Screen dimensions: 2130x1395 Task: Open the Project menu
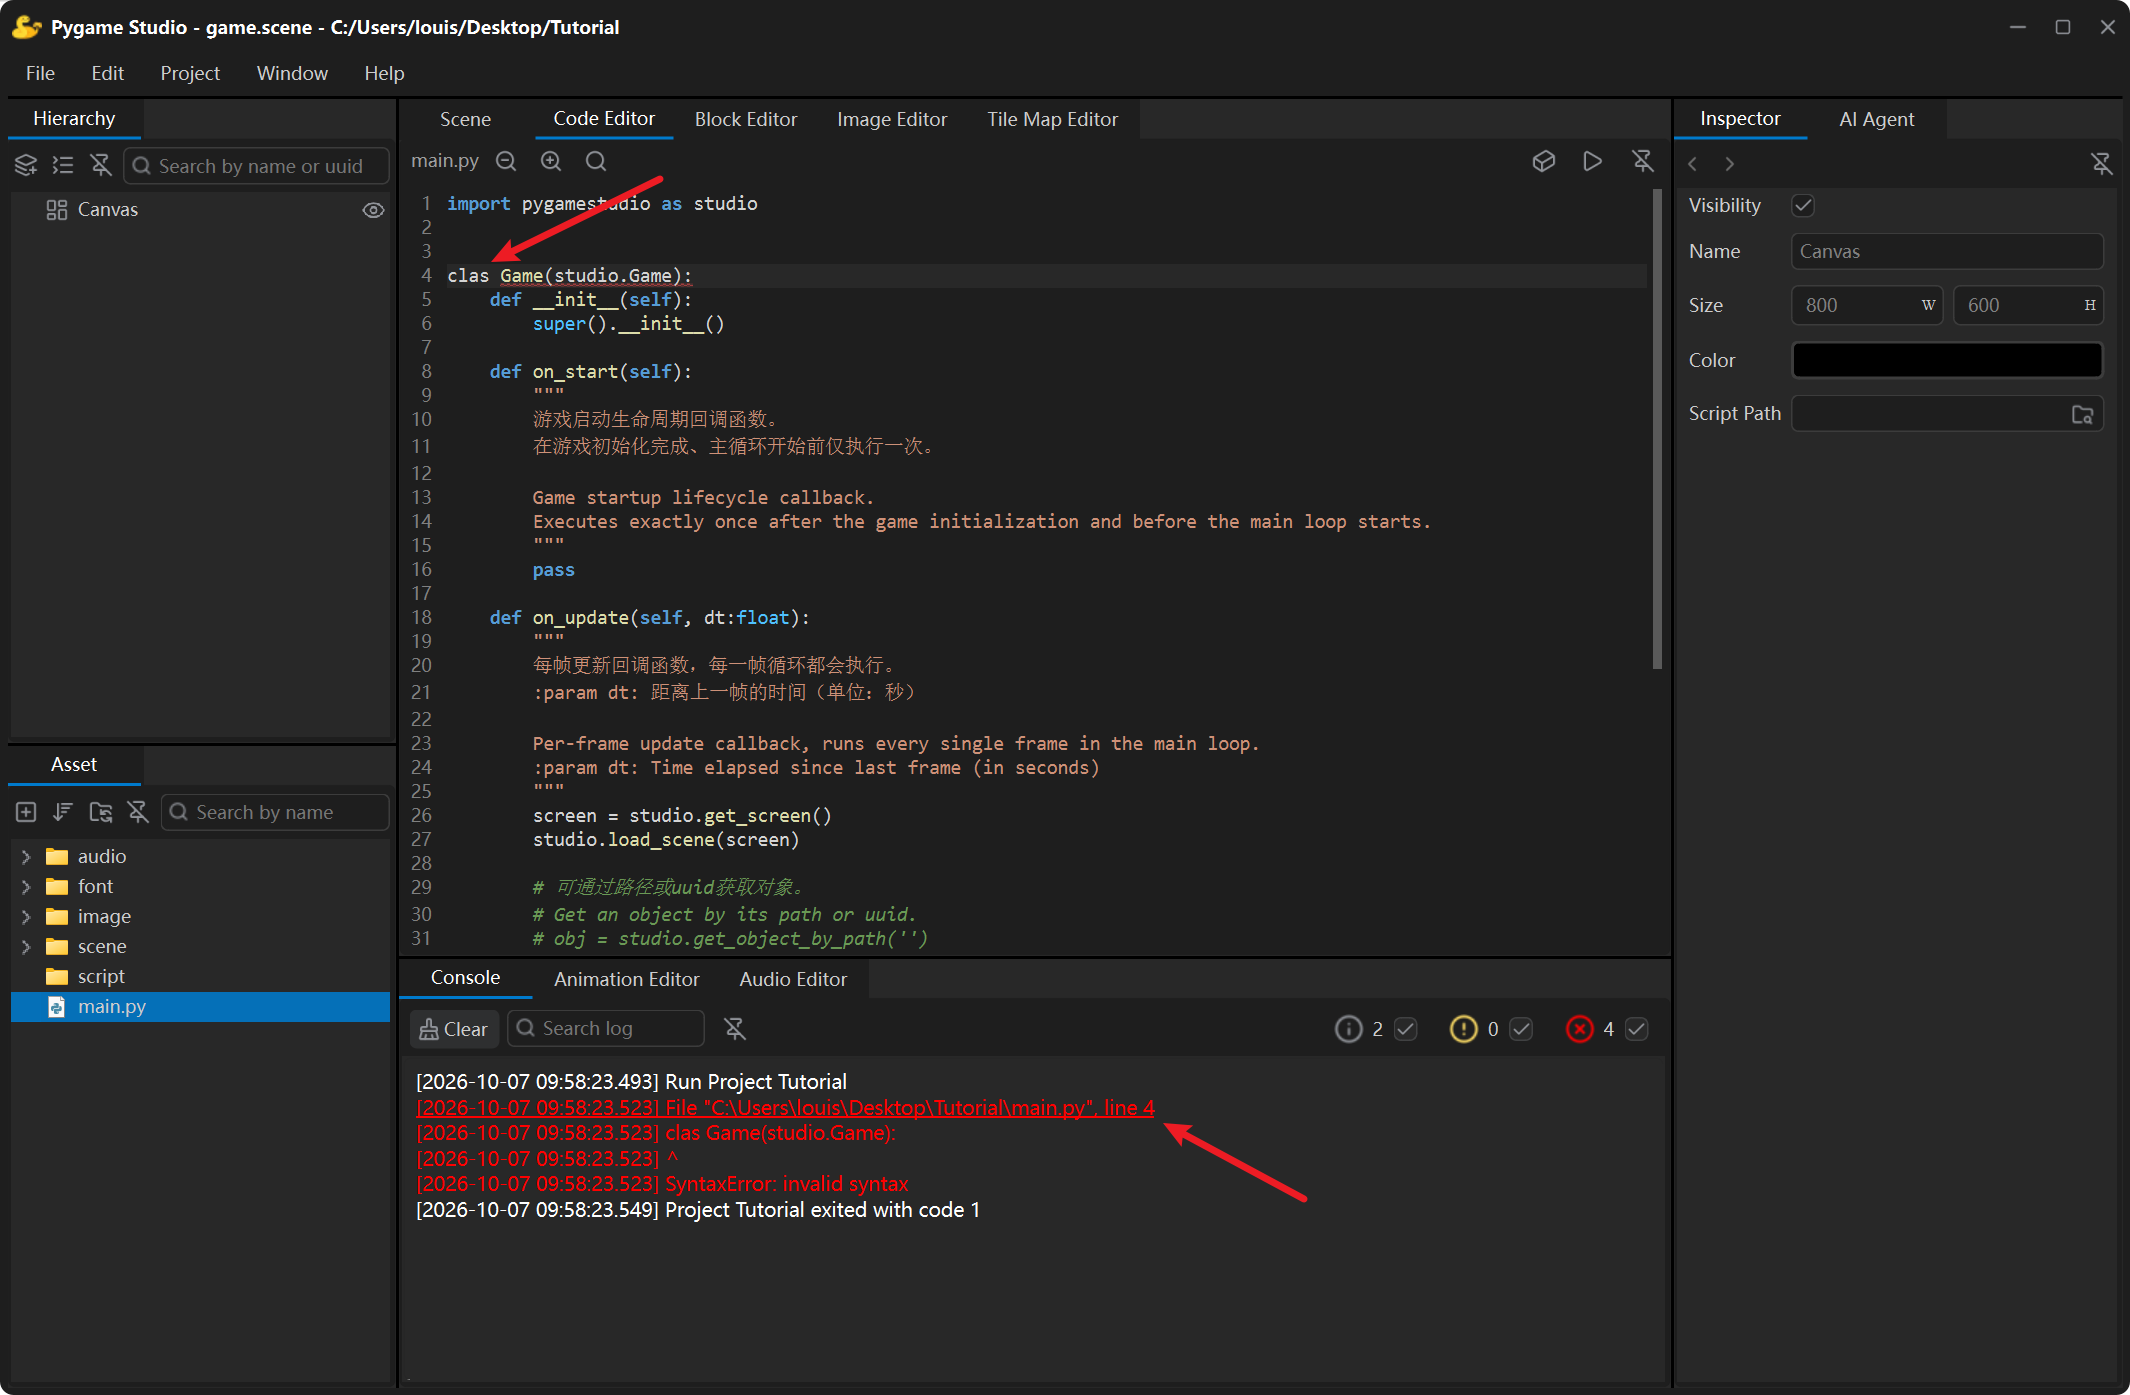pyautogui.click(x=190, y=73)
